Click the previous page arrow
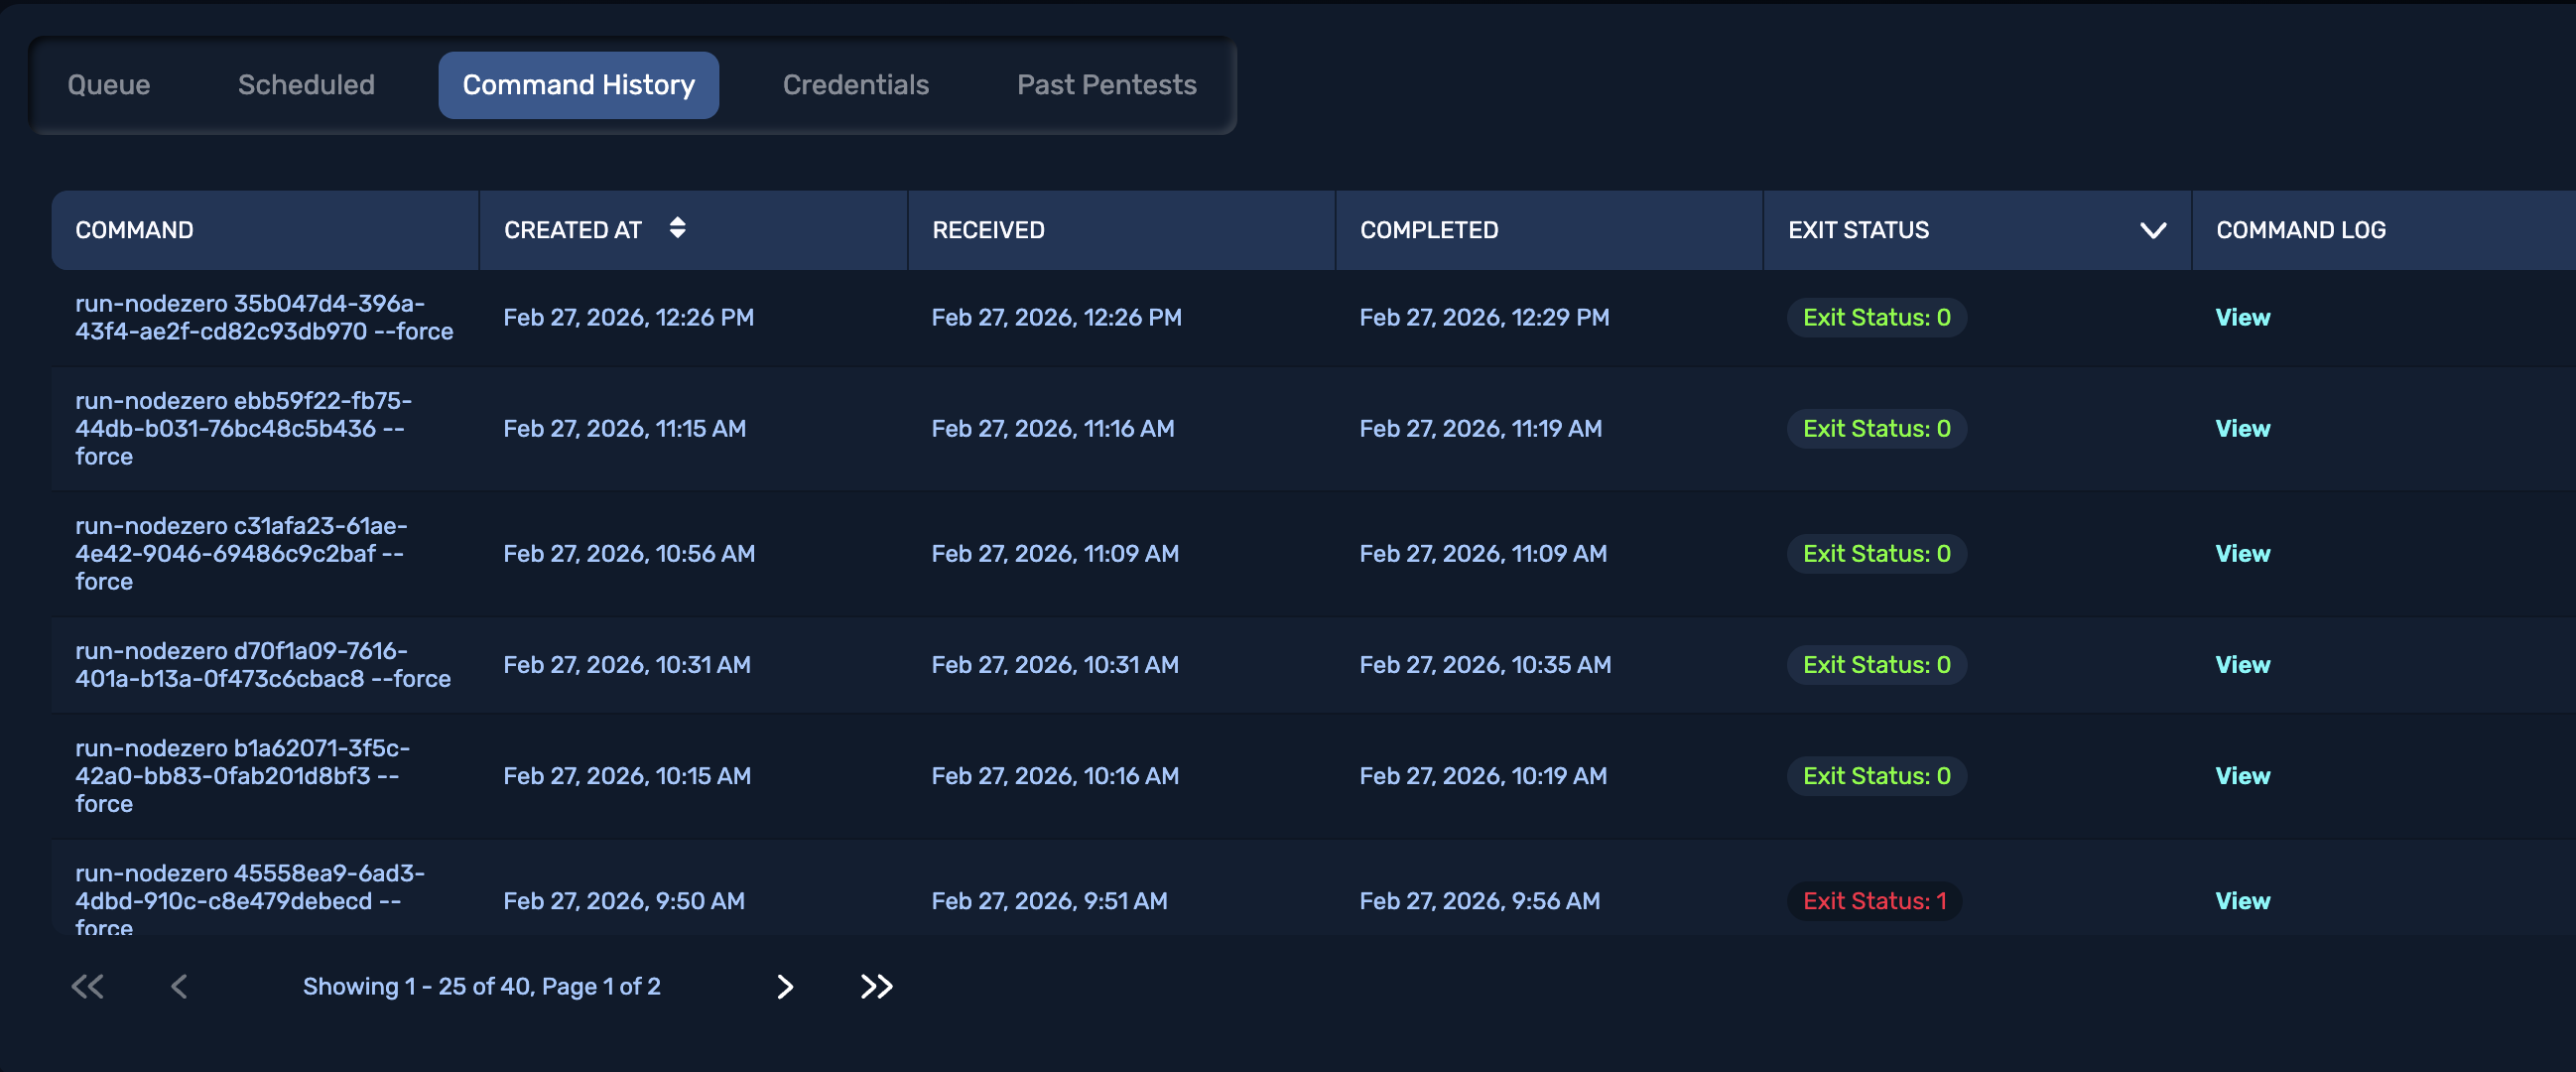This screenshot has width=2576, height=1072. pyautogui.click(x=179, y=987)
